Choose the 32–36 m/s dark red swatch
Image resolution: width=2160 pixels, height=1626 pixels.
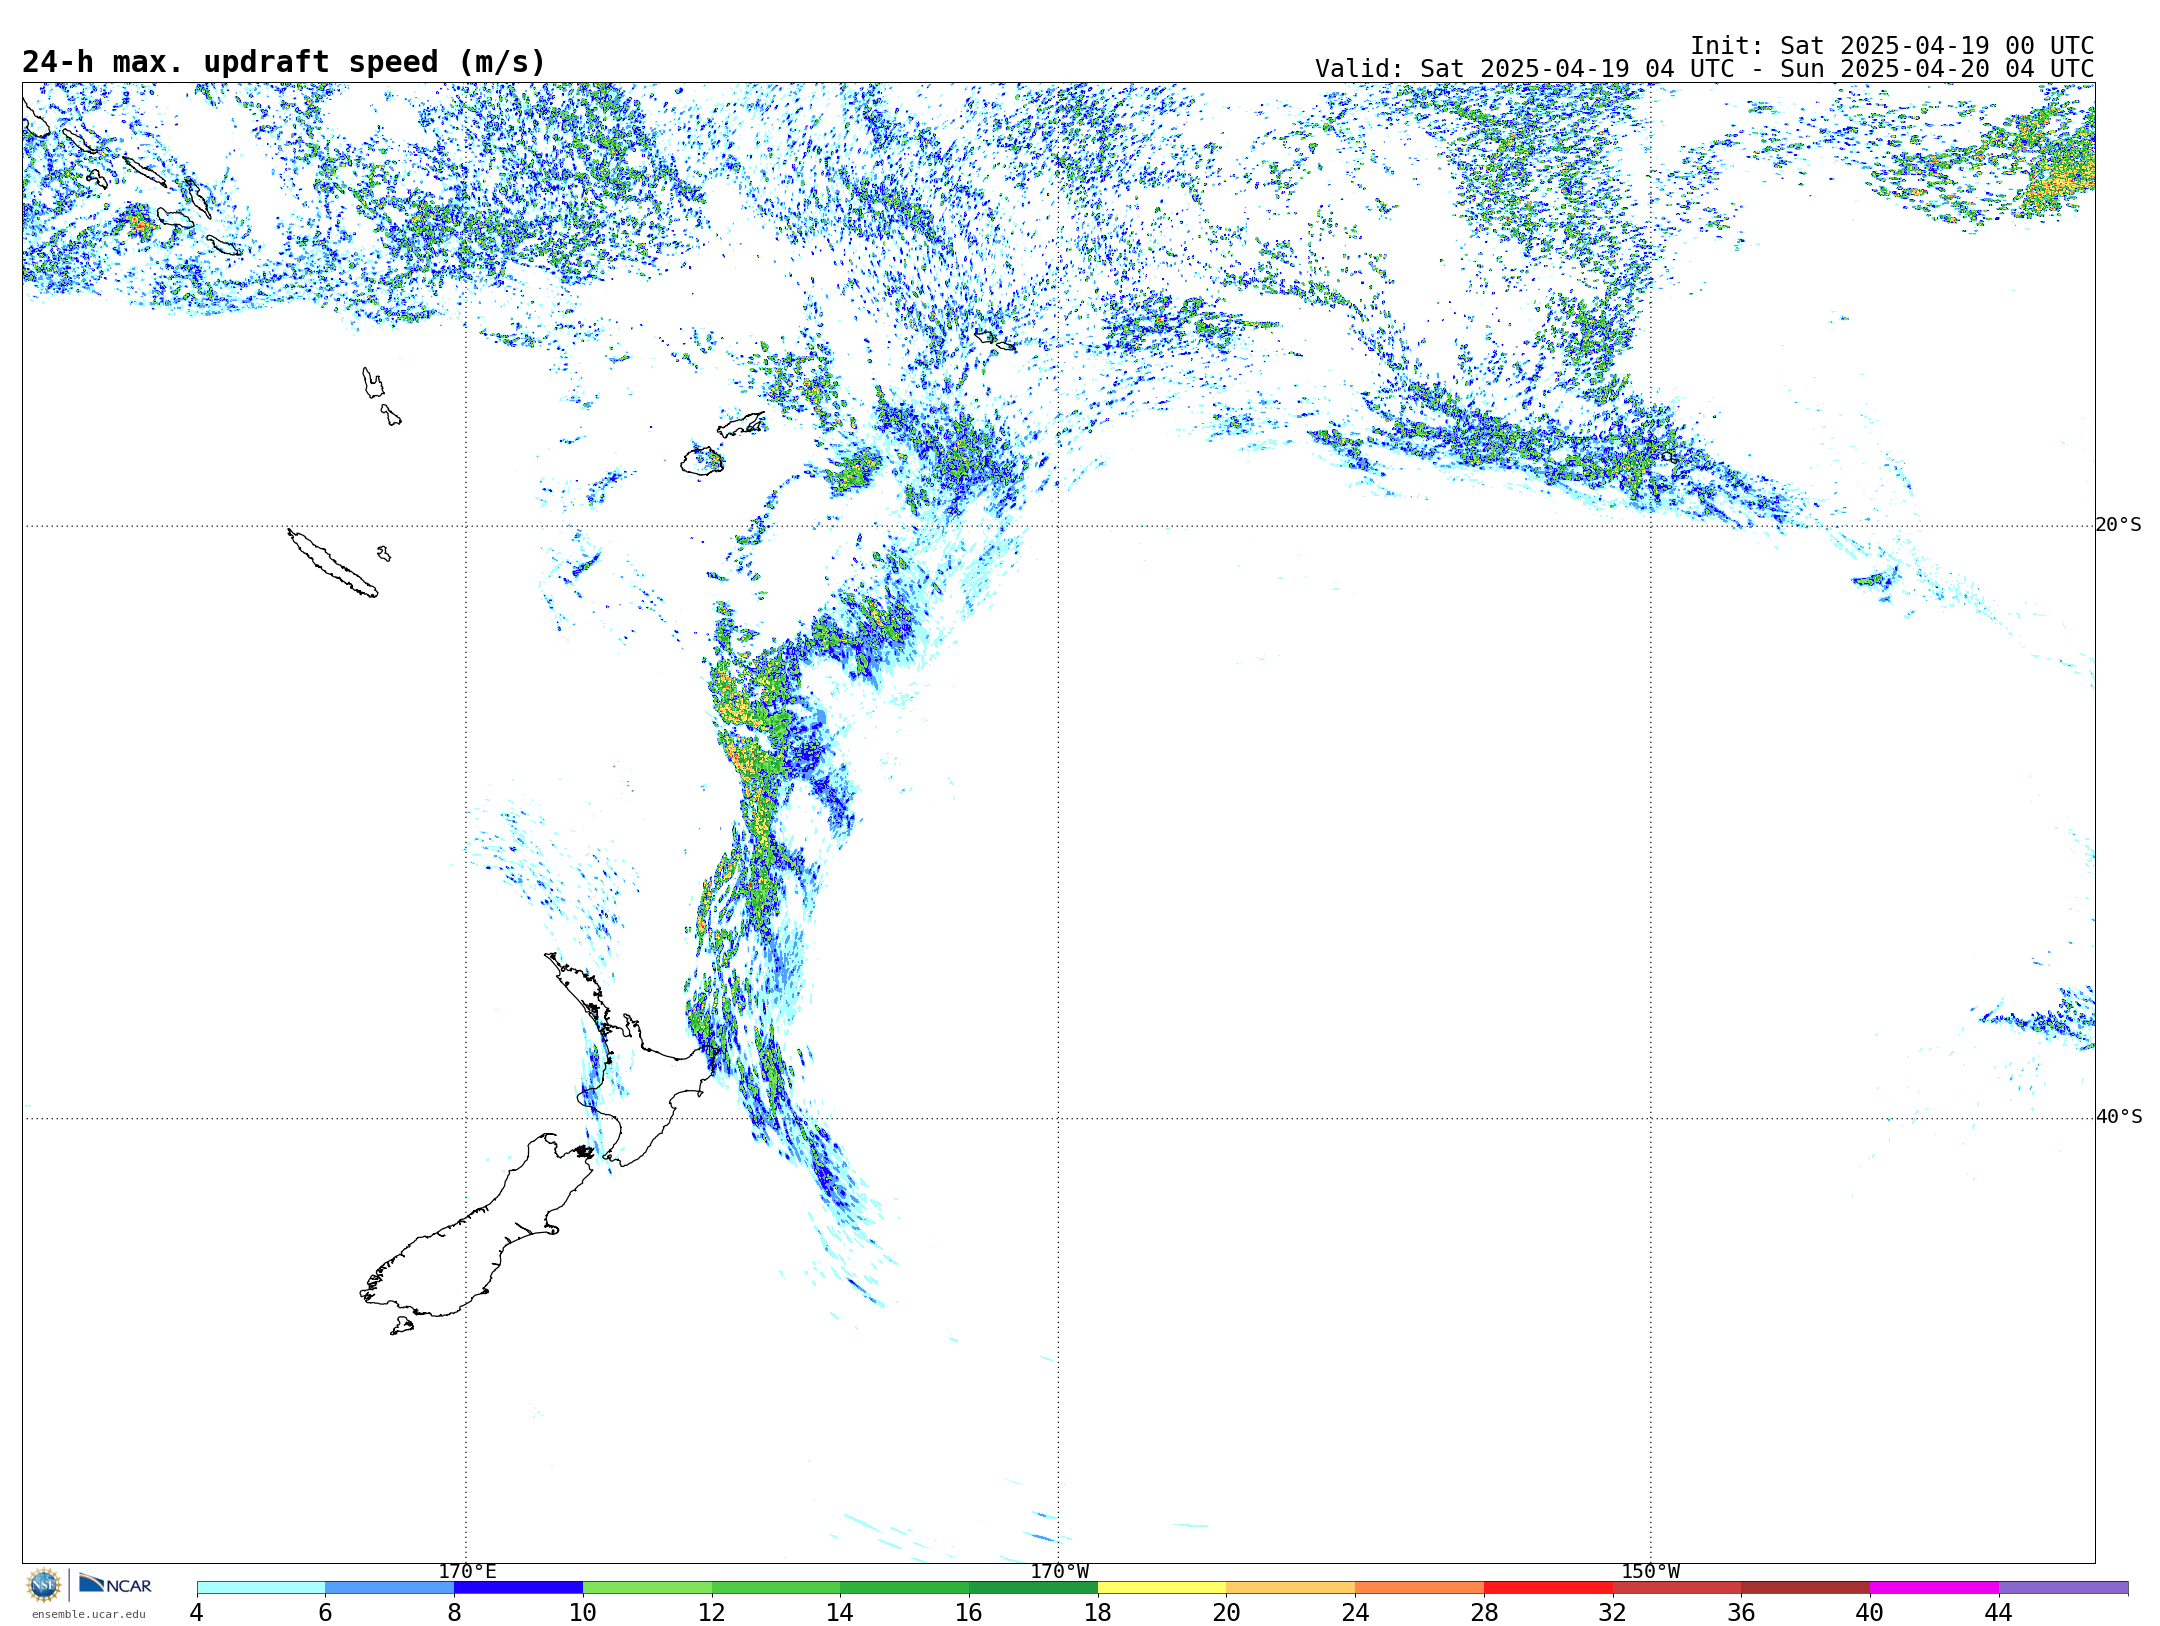point(1677,1587)
